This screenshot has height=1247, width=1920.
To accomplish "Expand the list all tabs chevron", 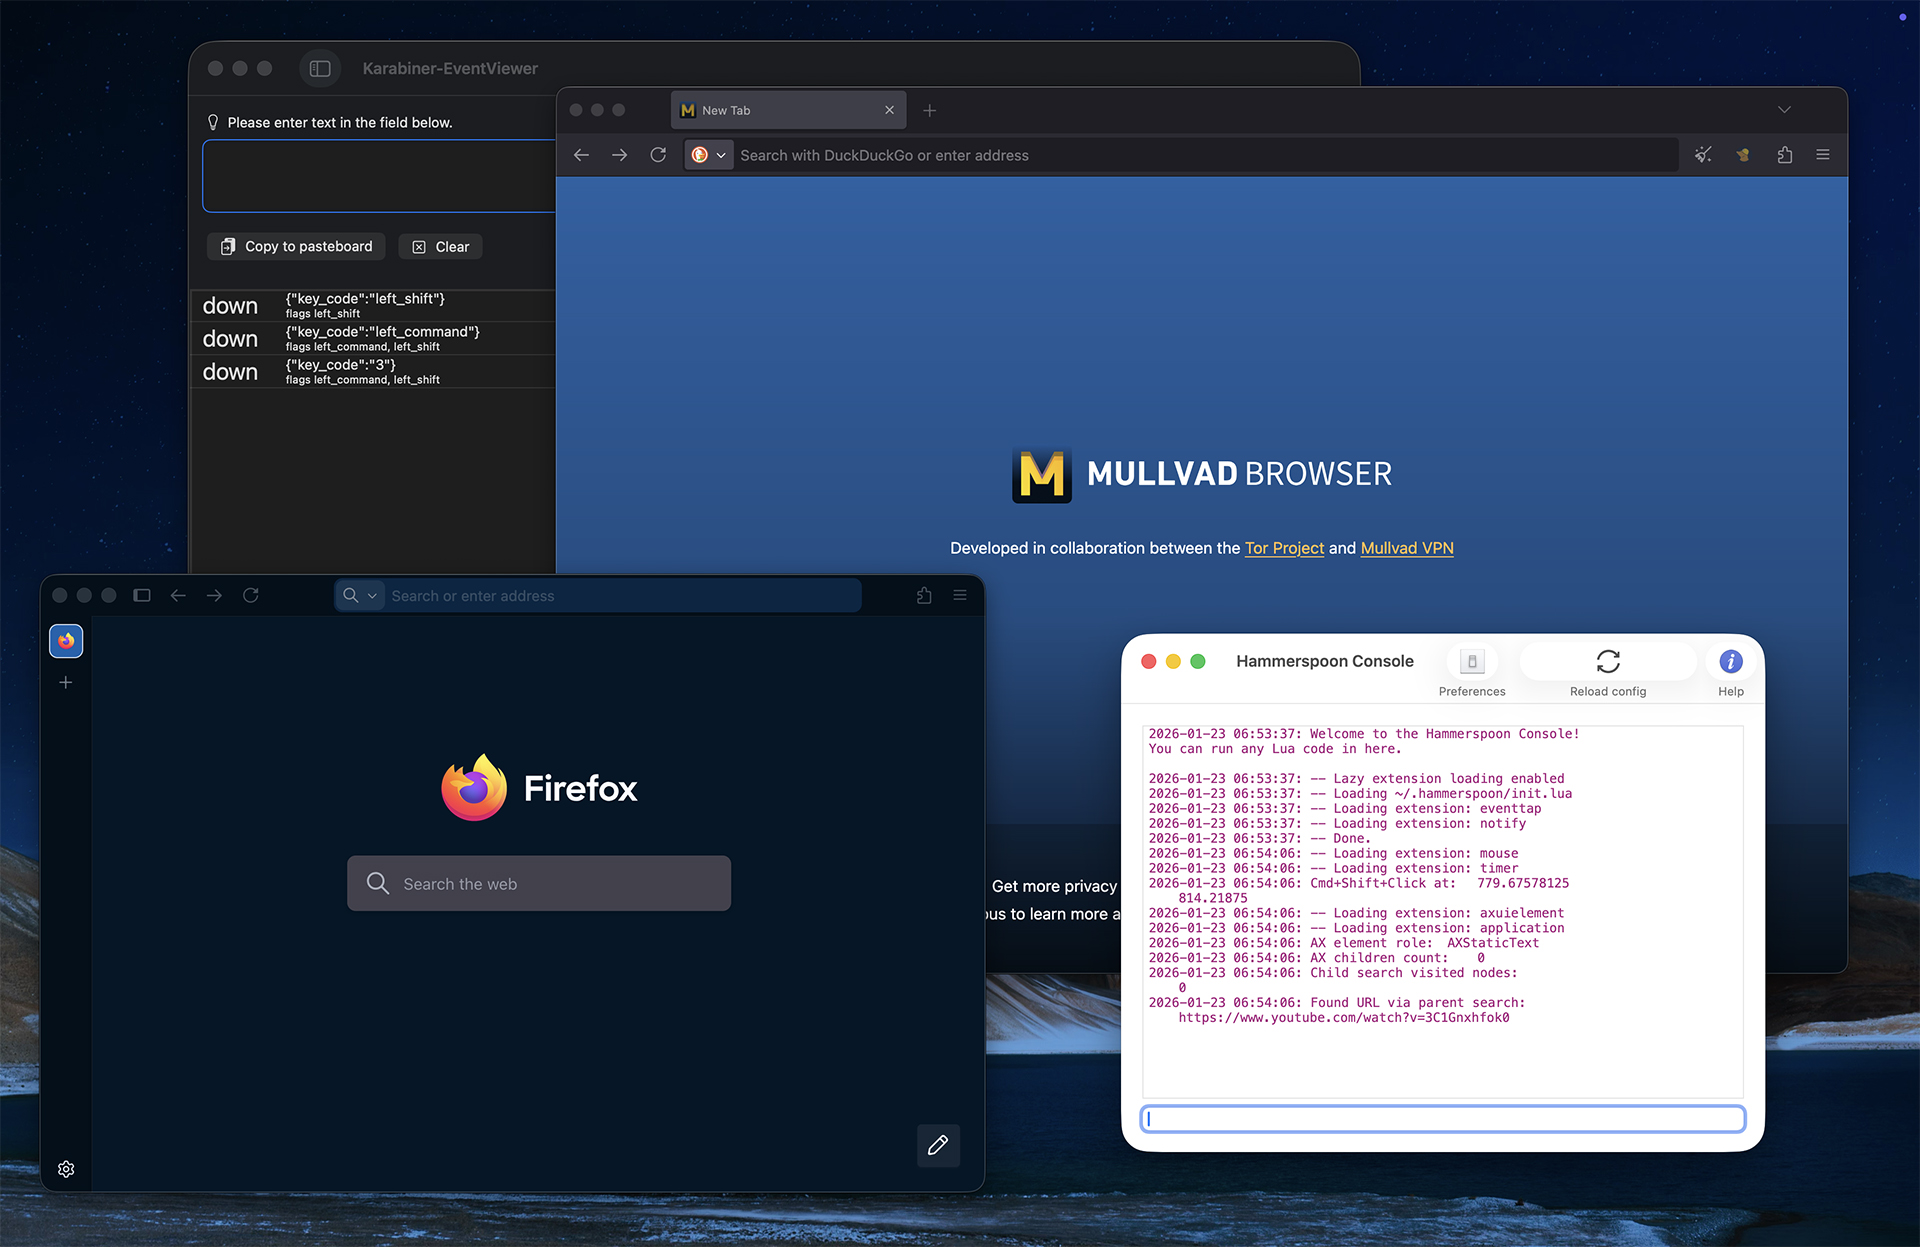I will pos(1784,110).
